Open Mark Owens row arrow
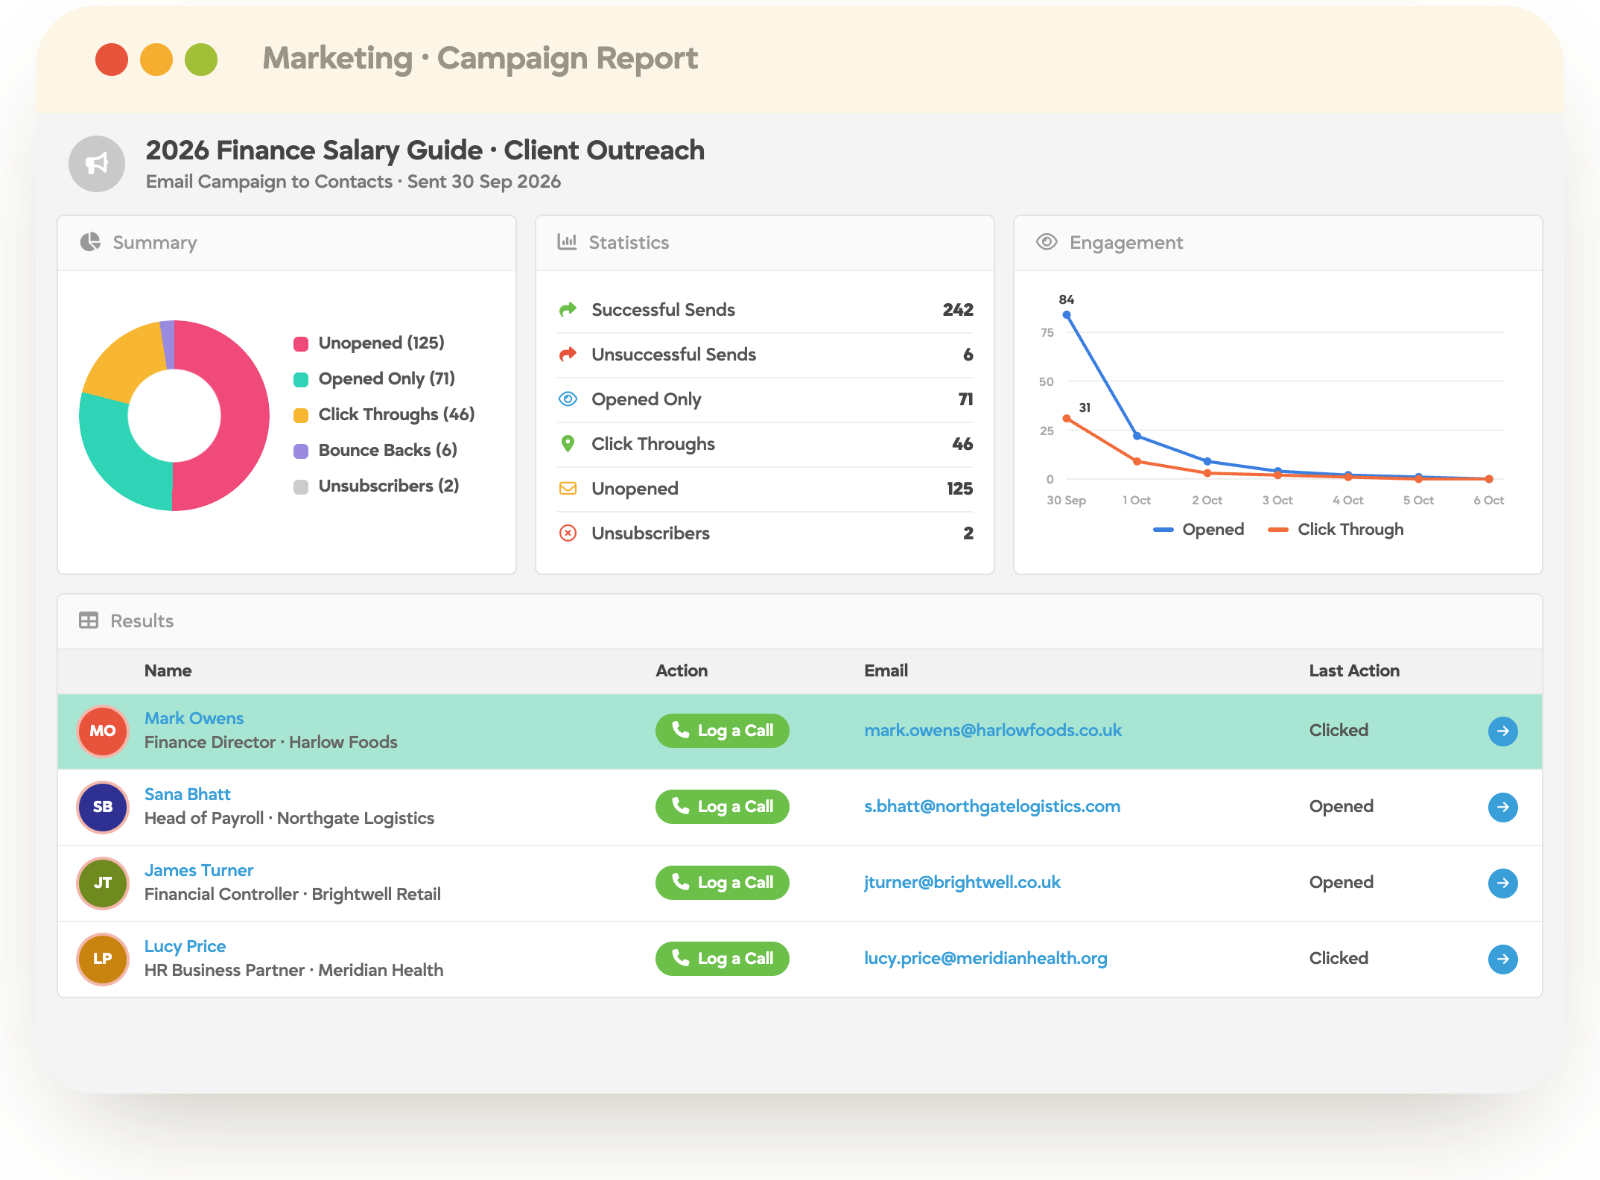The height and width of the screenshot is (1180, 1600). (x=1503, y=731)
